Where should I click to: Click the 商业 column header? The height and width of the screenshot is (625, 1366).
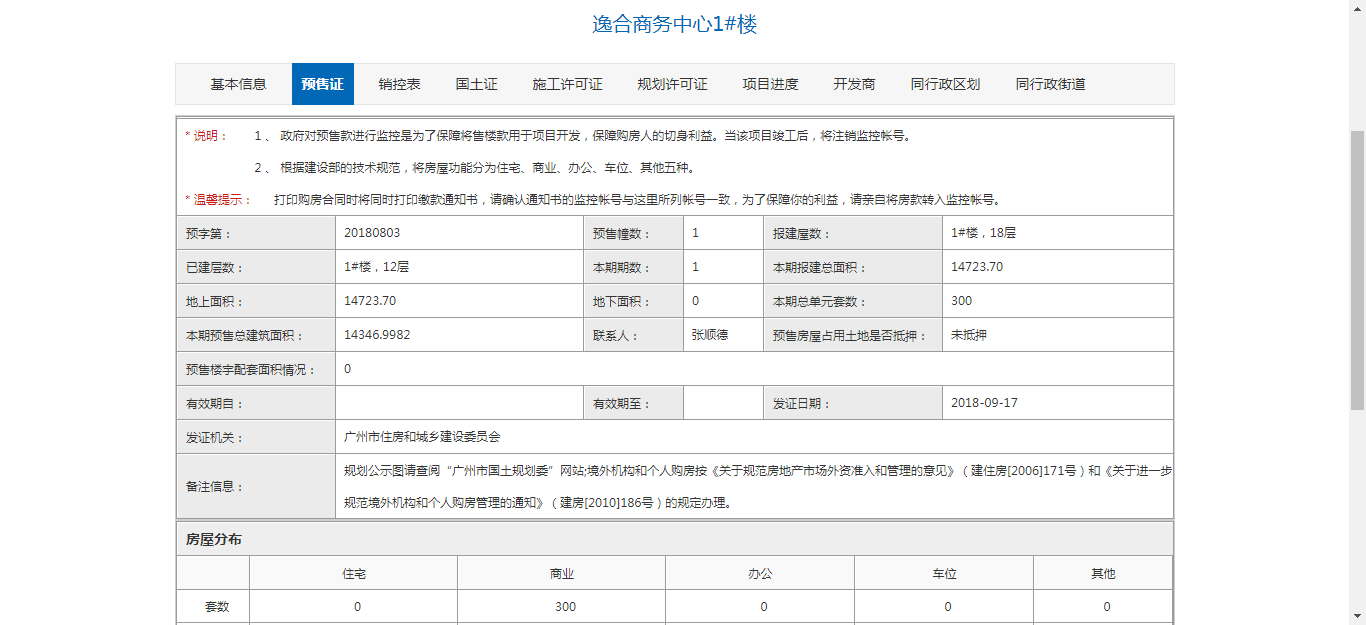(561, 574)
